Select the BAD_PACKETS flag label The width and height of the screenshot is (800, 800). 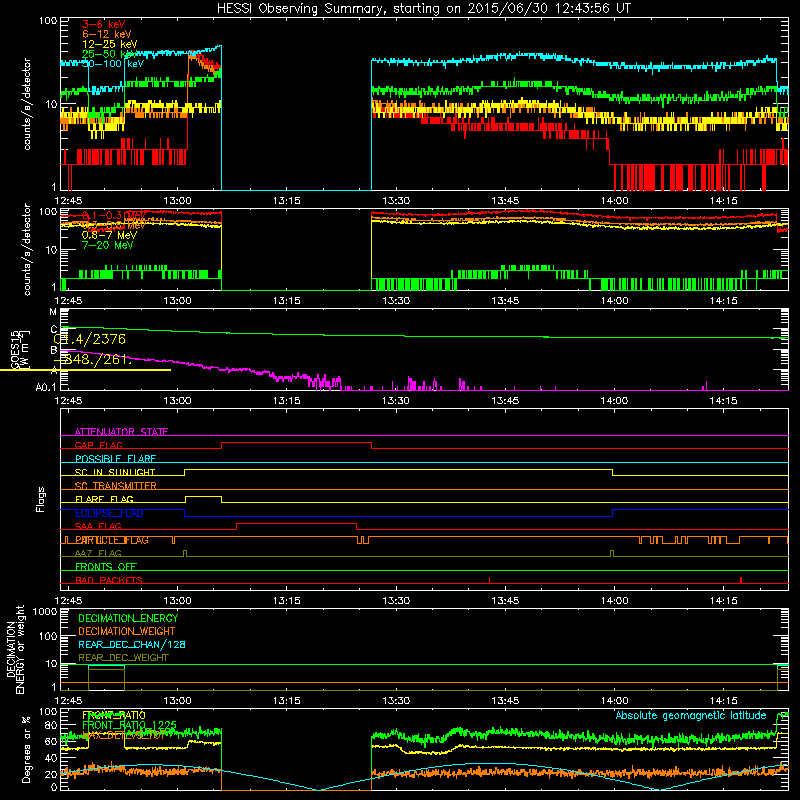click(109, 580)
